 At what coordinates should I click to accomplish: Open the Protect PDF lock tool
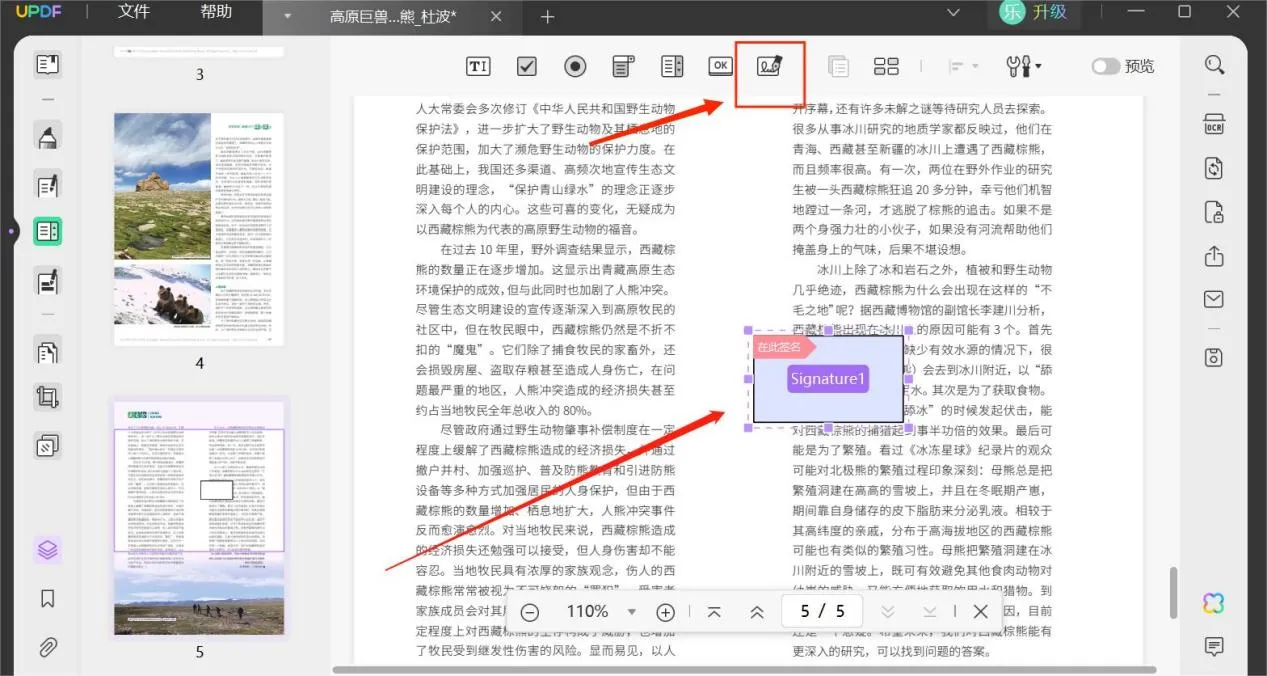(x=1214, y=212)
